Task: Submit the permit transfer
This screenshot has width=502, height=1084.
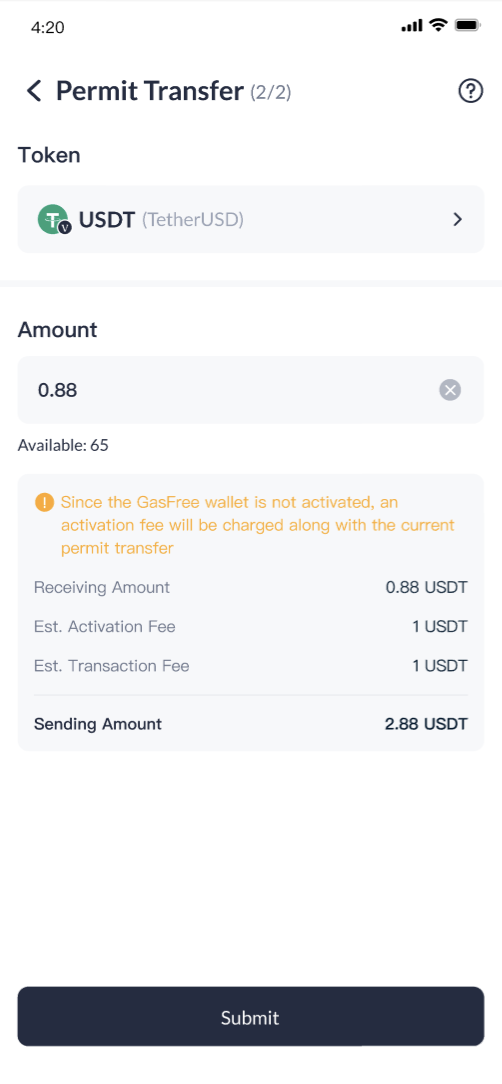Action: 250,1016
